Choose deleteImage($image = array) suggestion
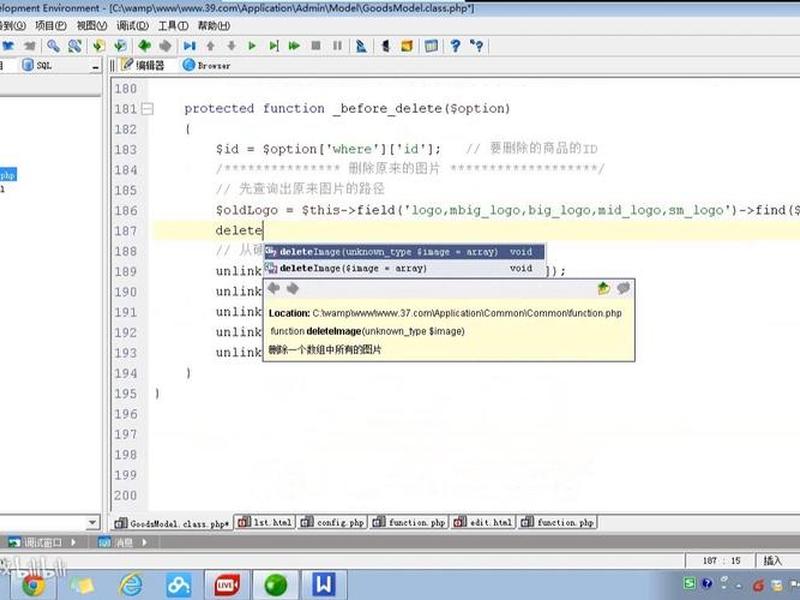This screenshot has width=800, height=600. pos(404,268)
